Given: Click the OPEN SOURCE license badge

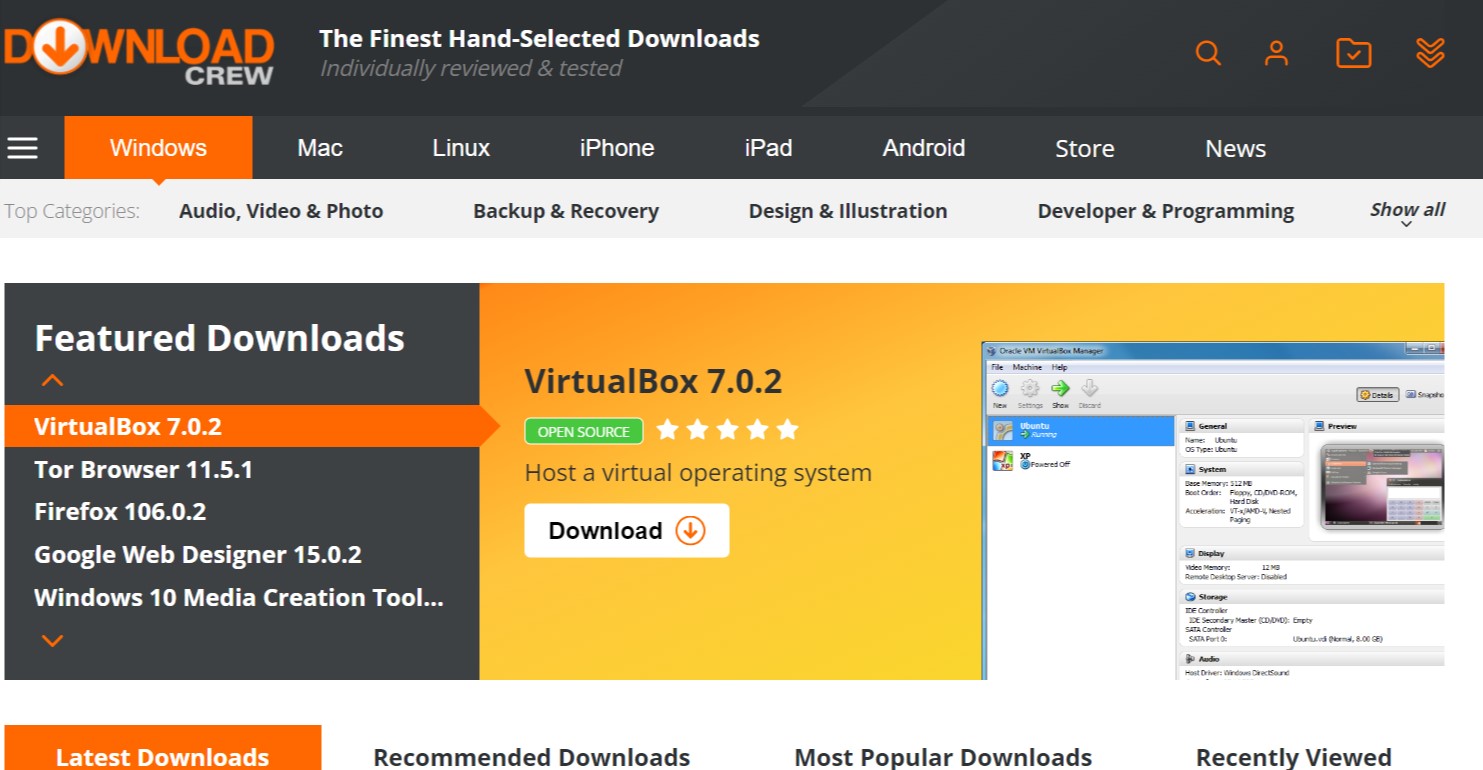Looking at the screenshot, I should point(584,431).
